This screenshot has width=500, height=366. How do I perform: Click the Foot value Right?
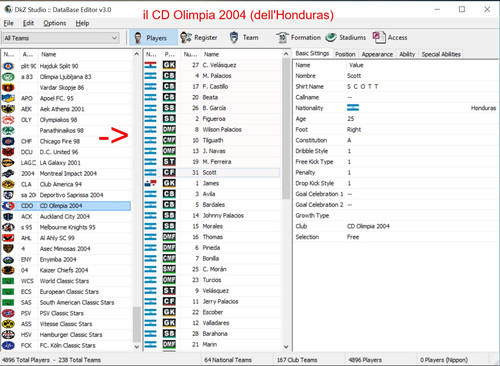(x=354, y=129)
